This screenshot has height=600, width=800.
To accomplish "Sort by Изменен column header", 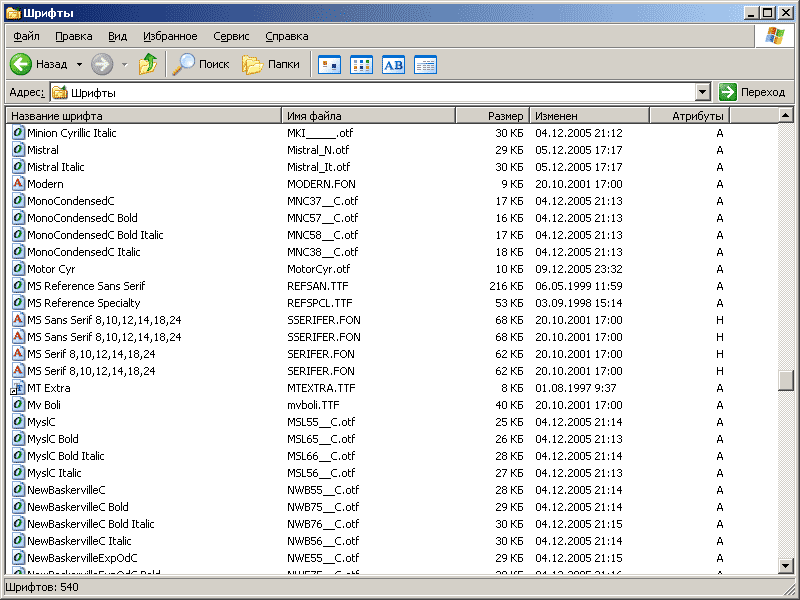I will [589, 116].
